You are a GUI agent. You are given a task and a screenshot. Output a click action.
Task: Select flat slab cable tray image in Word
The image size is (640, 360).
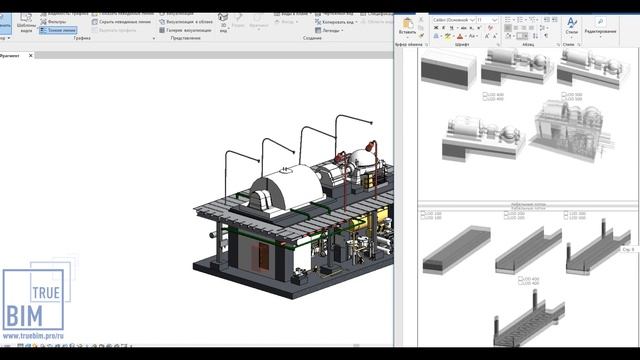point(456,250)
